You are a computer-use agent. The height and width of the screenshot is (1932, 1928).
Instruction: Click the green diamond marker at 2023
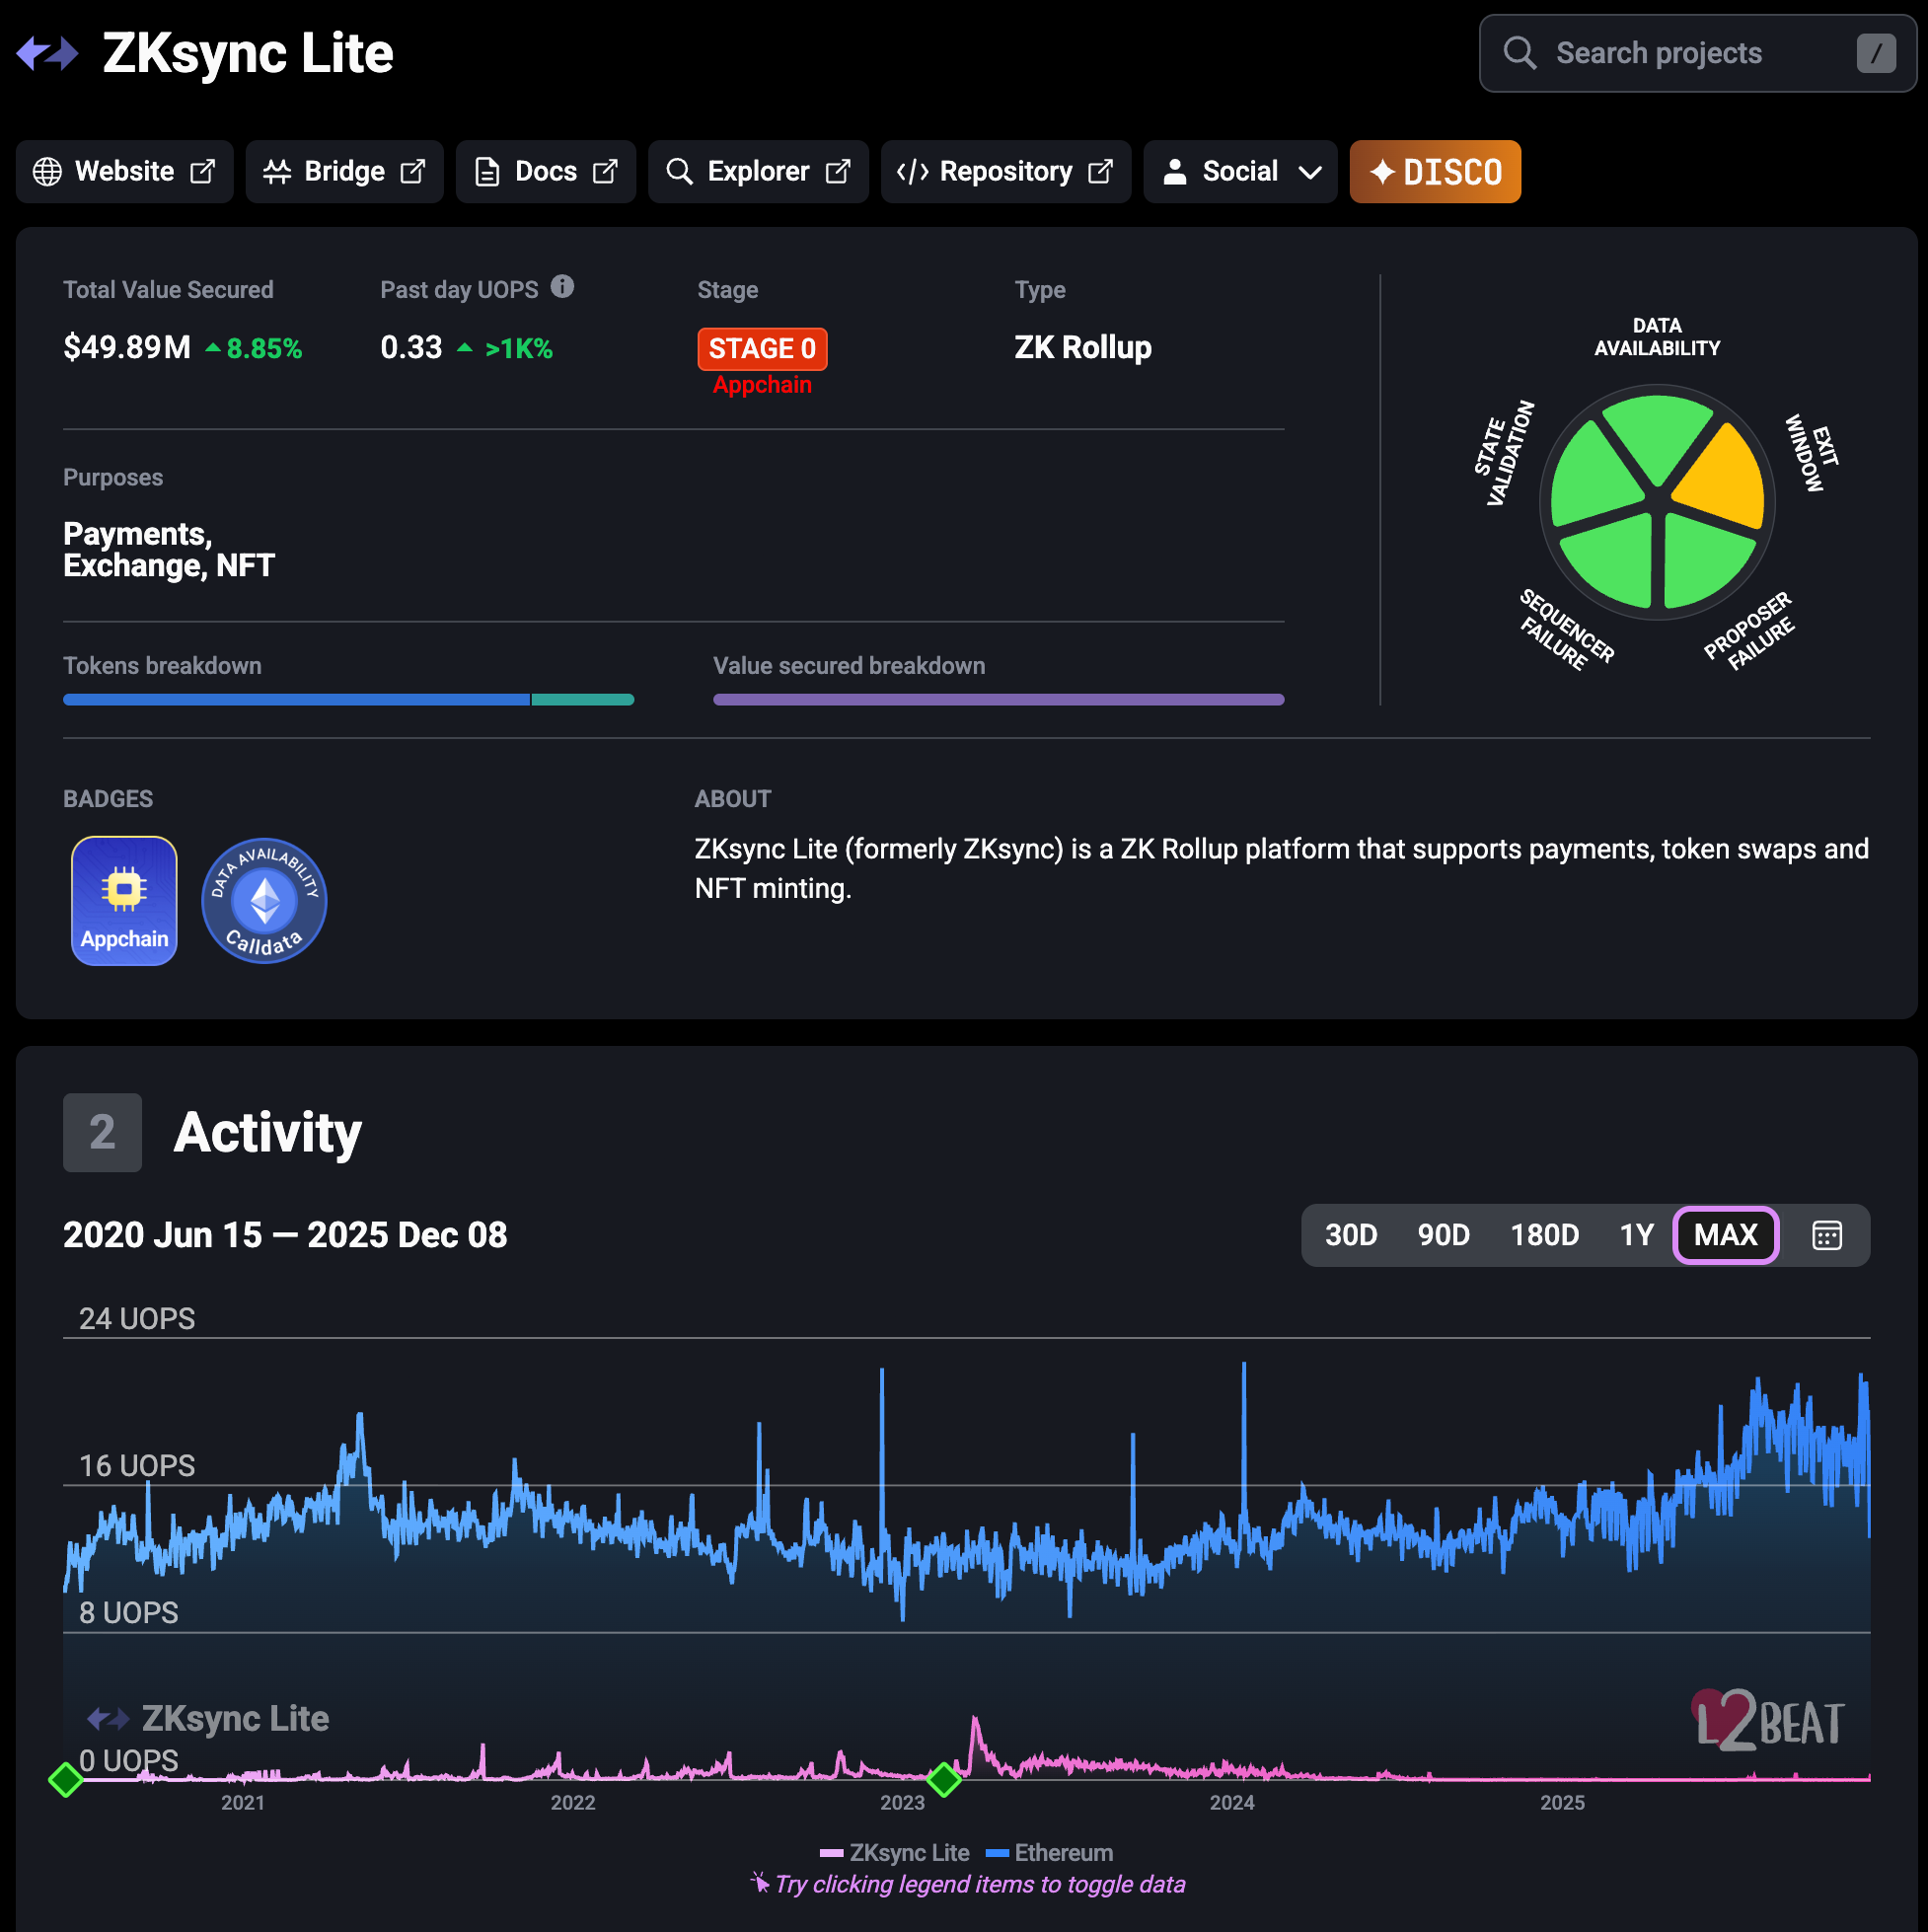click(943, 1780)
